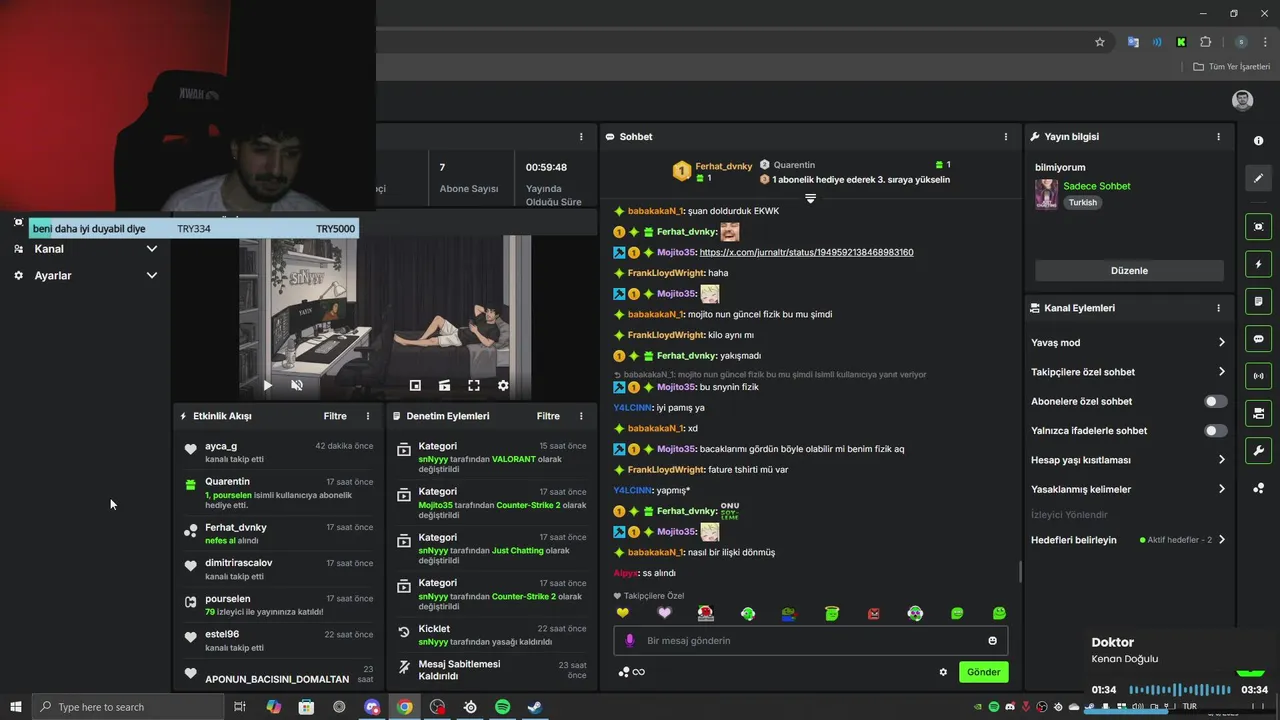The height and width of the screenshot is (720, 1280).
Task: Open Filtre in Etkinlik Akışı panel
Action: tap(335, 416)
